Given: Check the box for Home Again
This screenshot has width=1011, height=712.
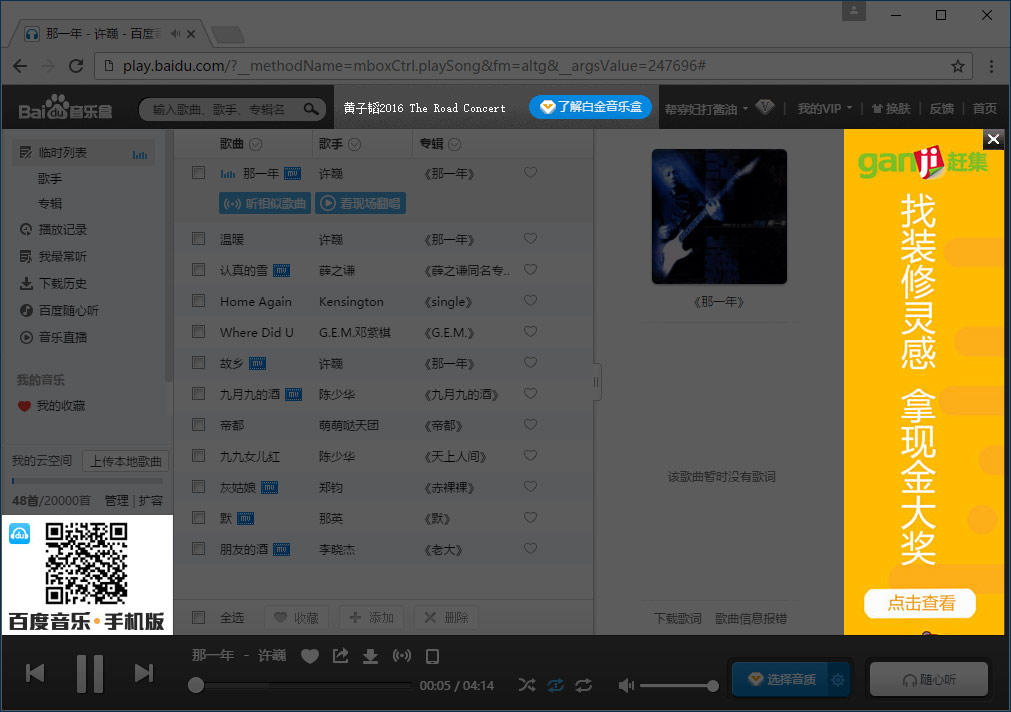Looking at the screenshot, I should pyautogui.click(x=199, y=301).
